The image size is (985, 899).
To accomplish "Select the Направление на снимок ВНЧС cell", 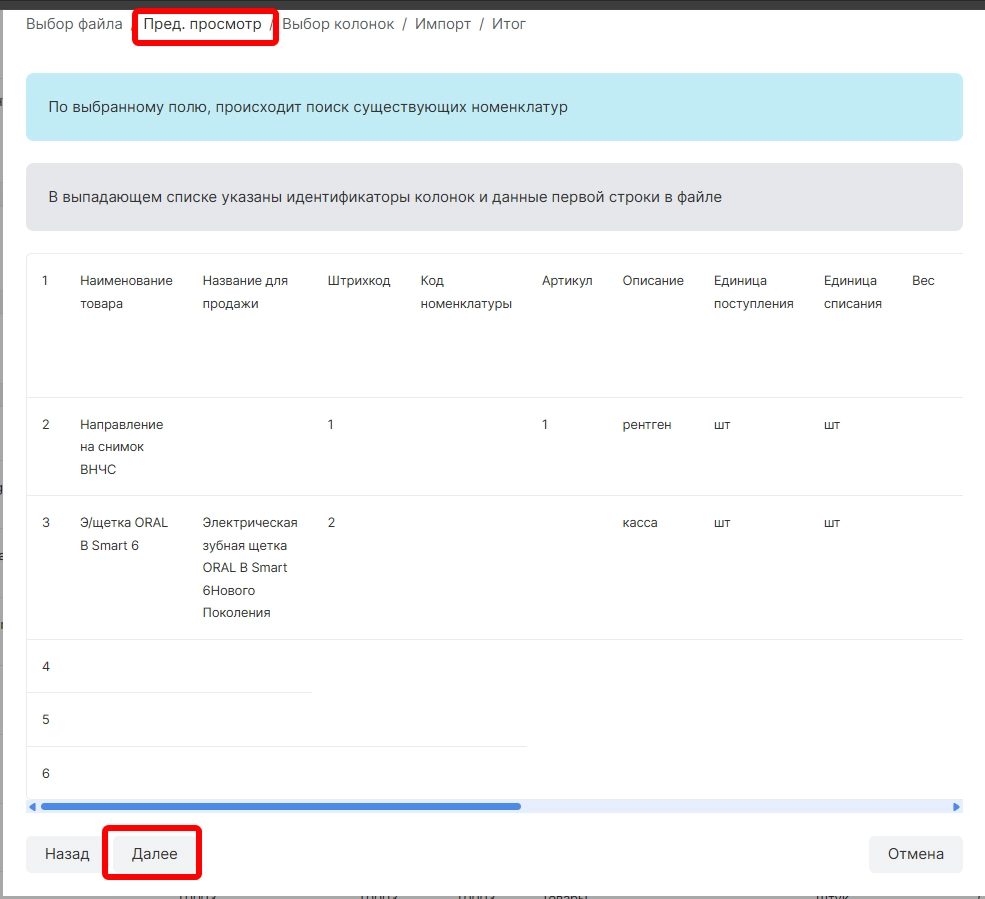I will pos(121,447).
